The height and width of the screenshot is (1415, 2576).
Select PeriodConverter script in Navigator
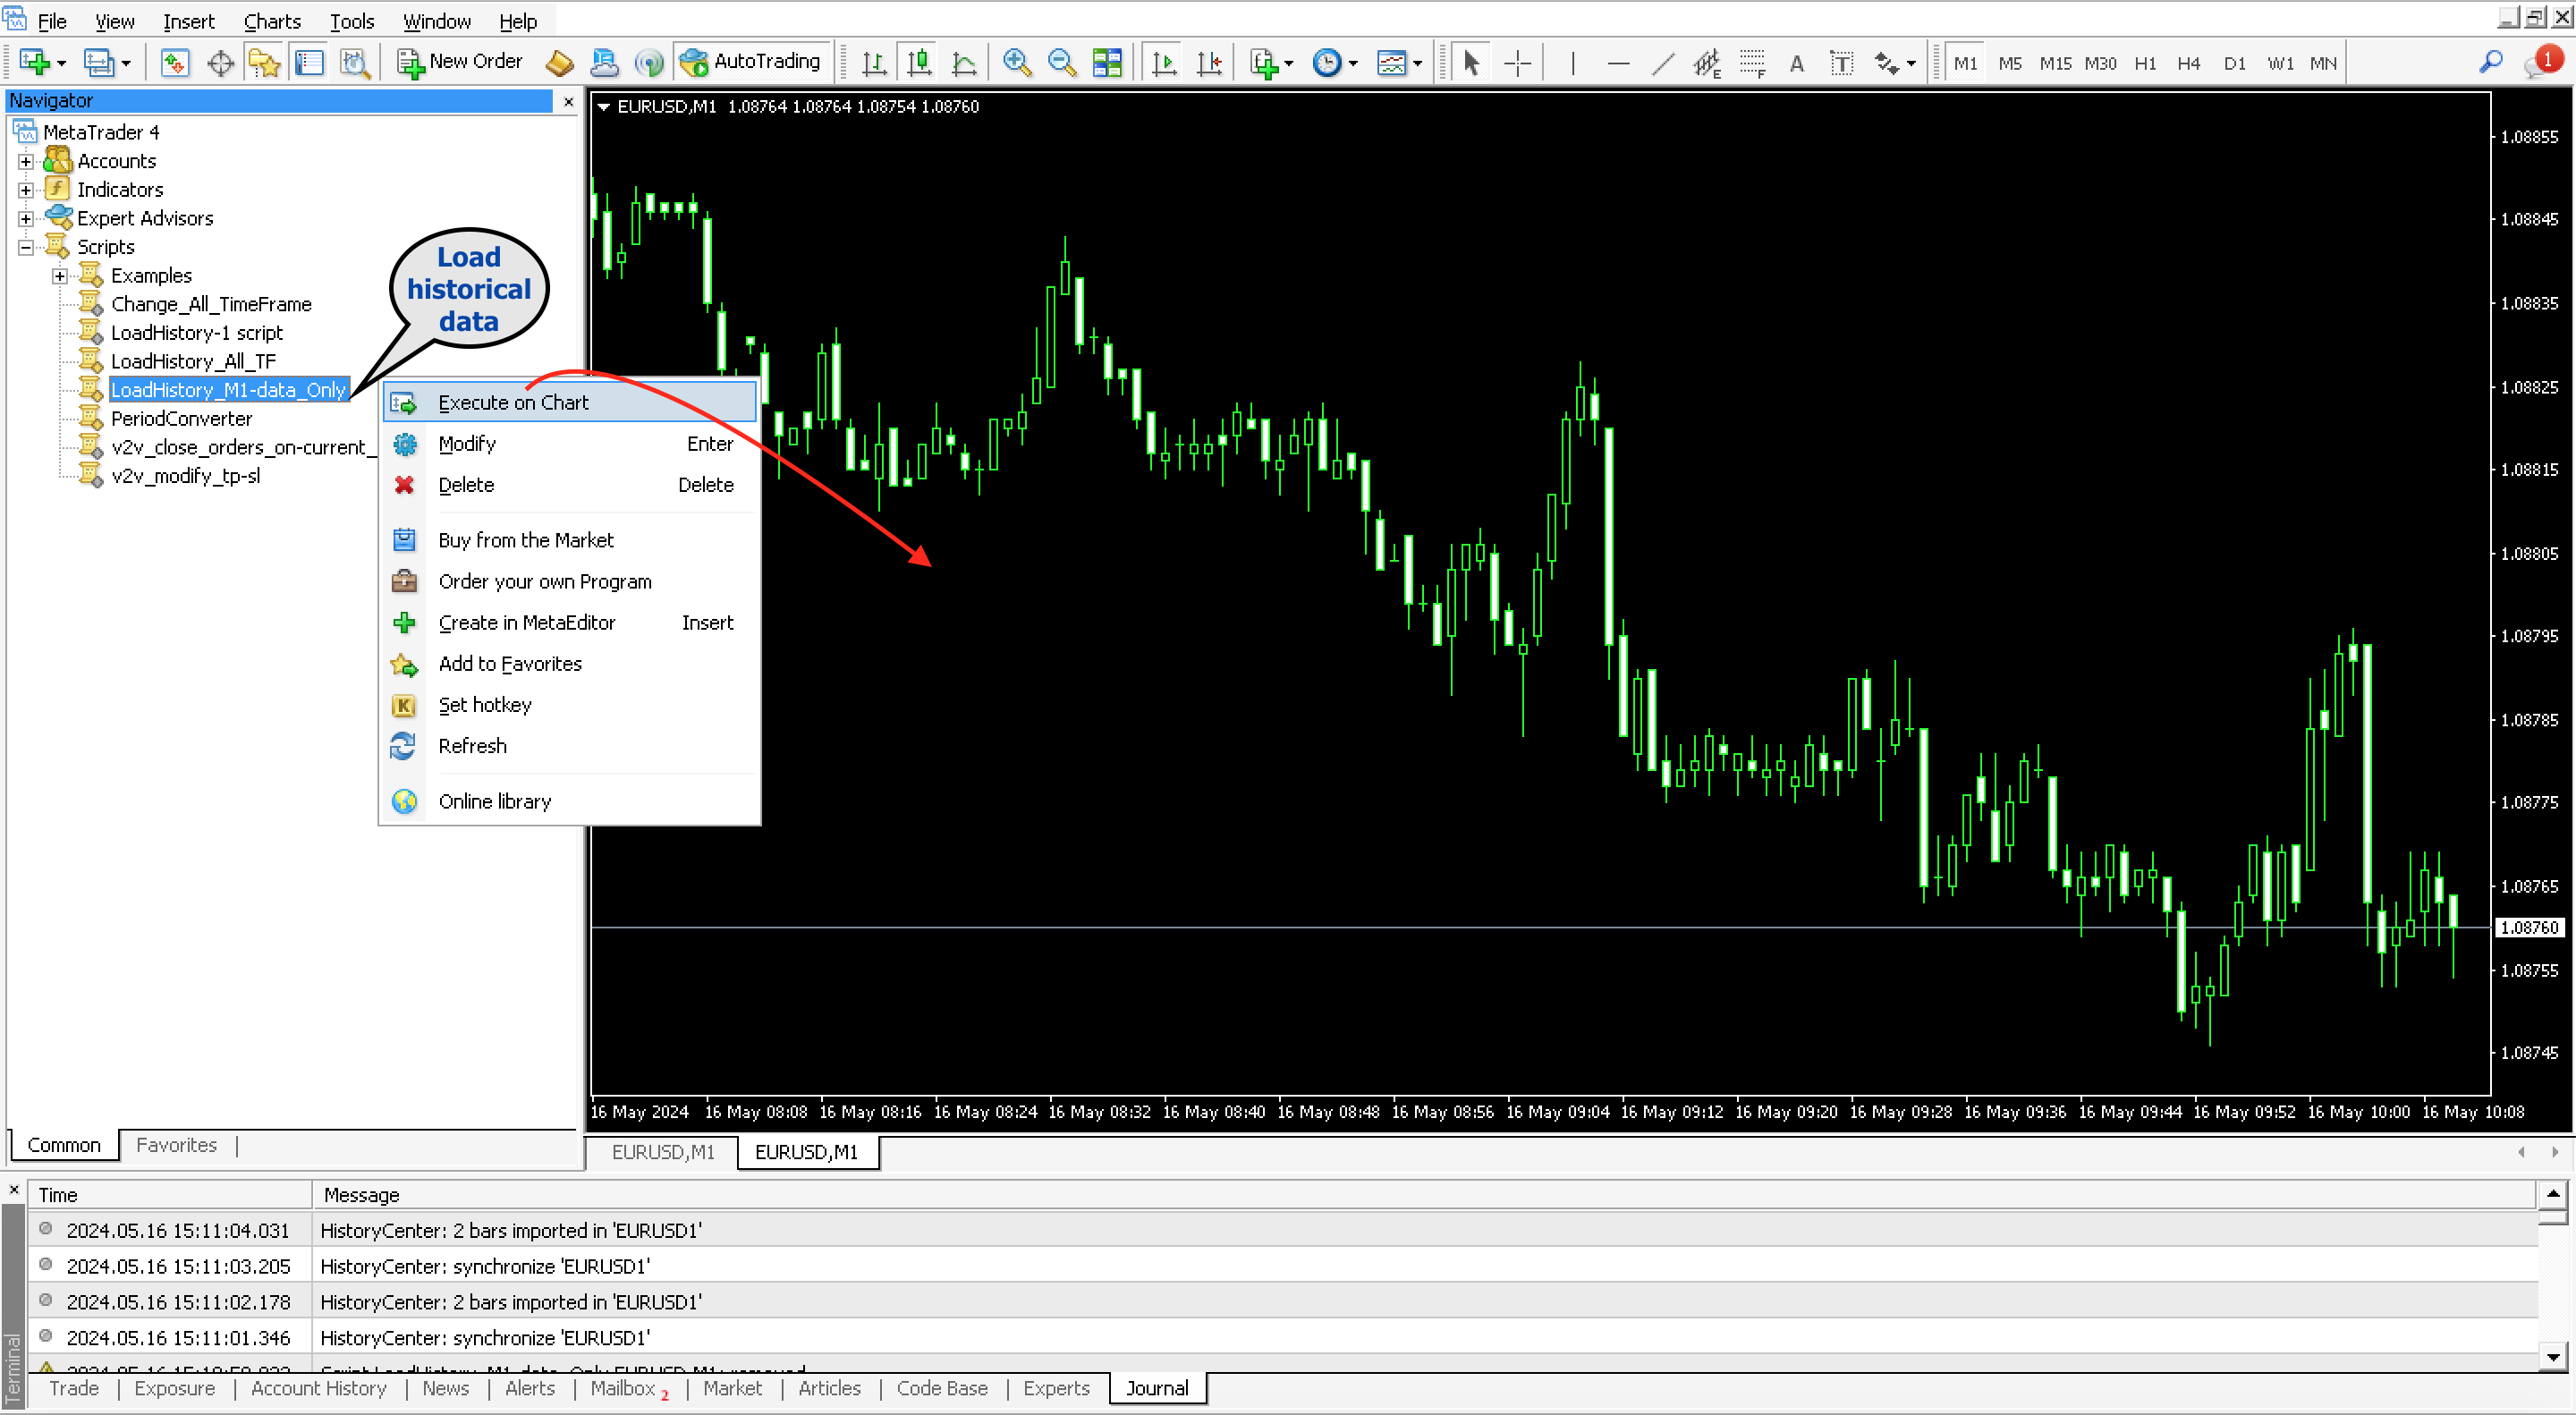[x=181, y=418]
